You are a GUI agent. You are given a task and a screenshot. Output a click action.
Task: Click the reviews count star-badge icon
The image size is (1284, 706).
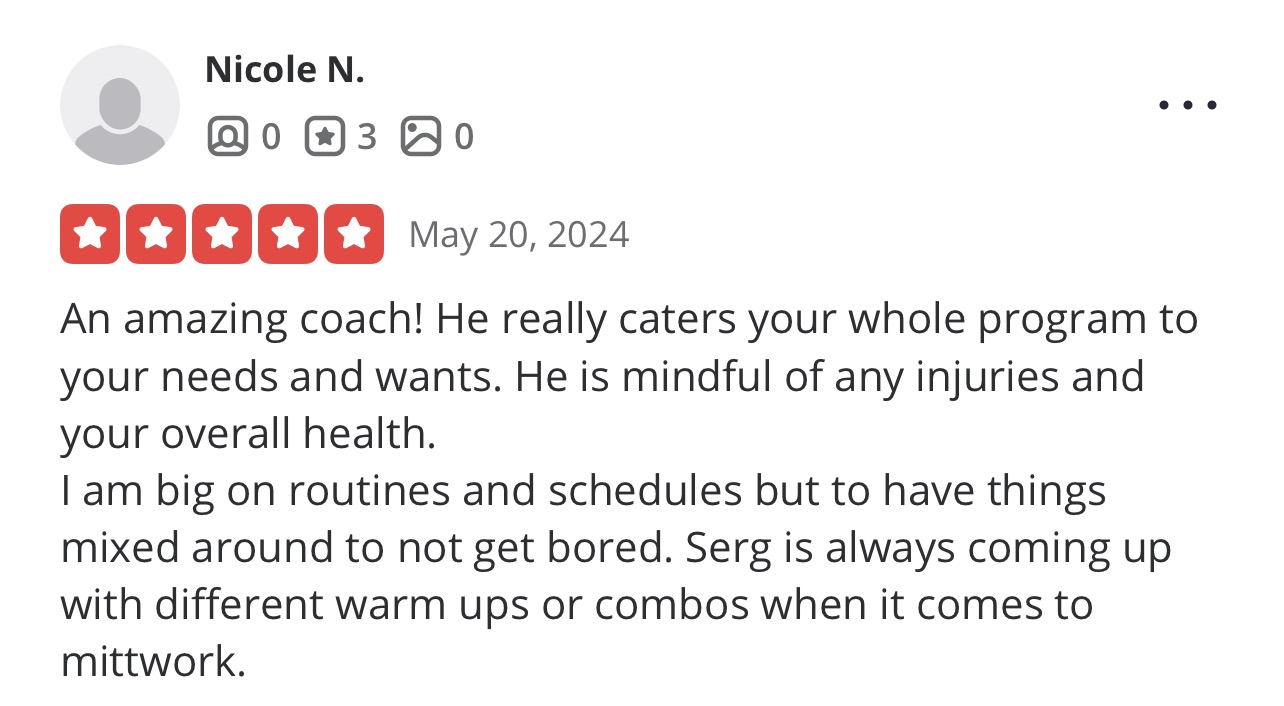pos(324,136)
